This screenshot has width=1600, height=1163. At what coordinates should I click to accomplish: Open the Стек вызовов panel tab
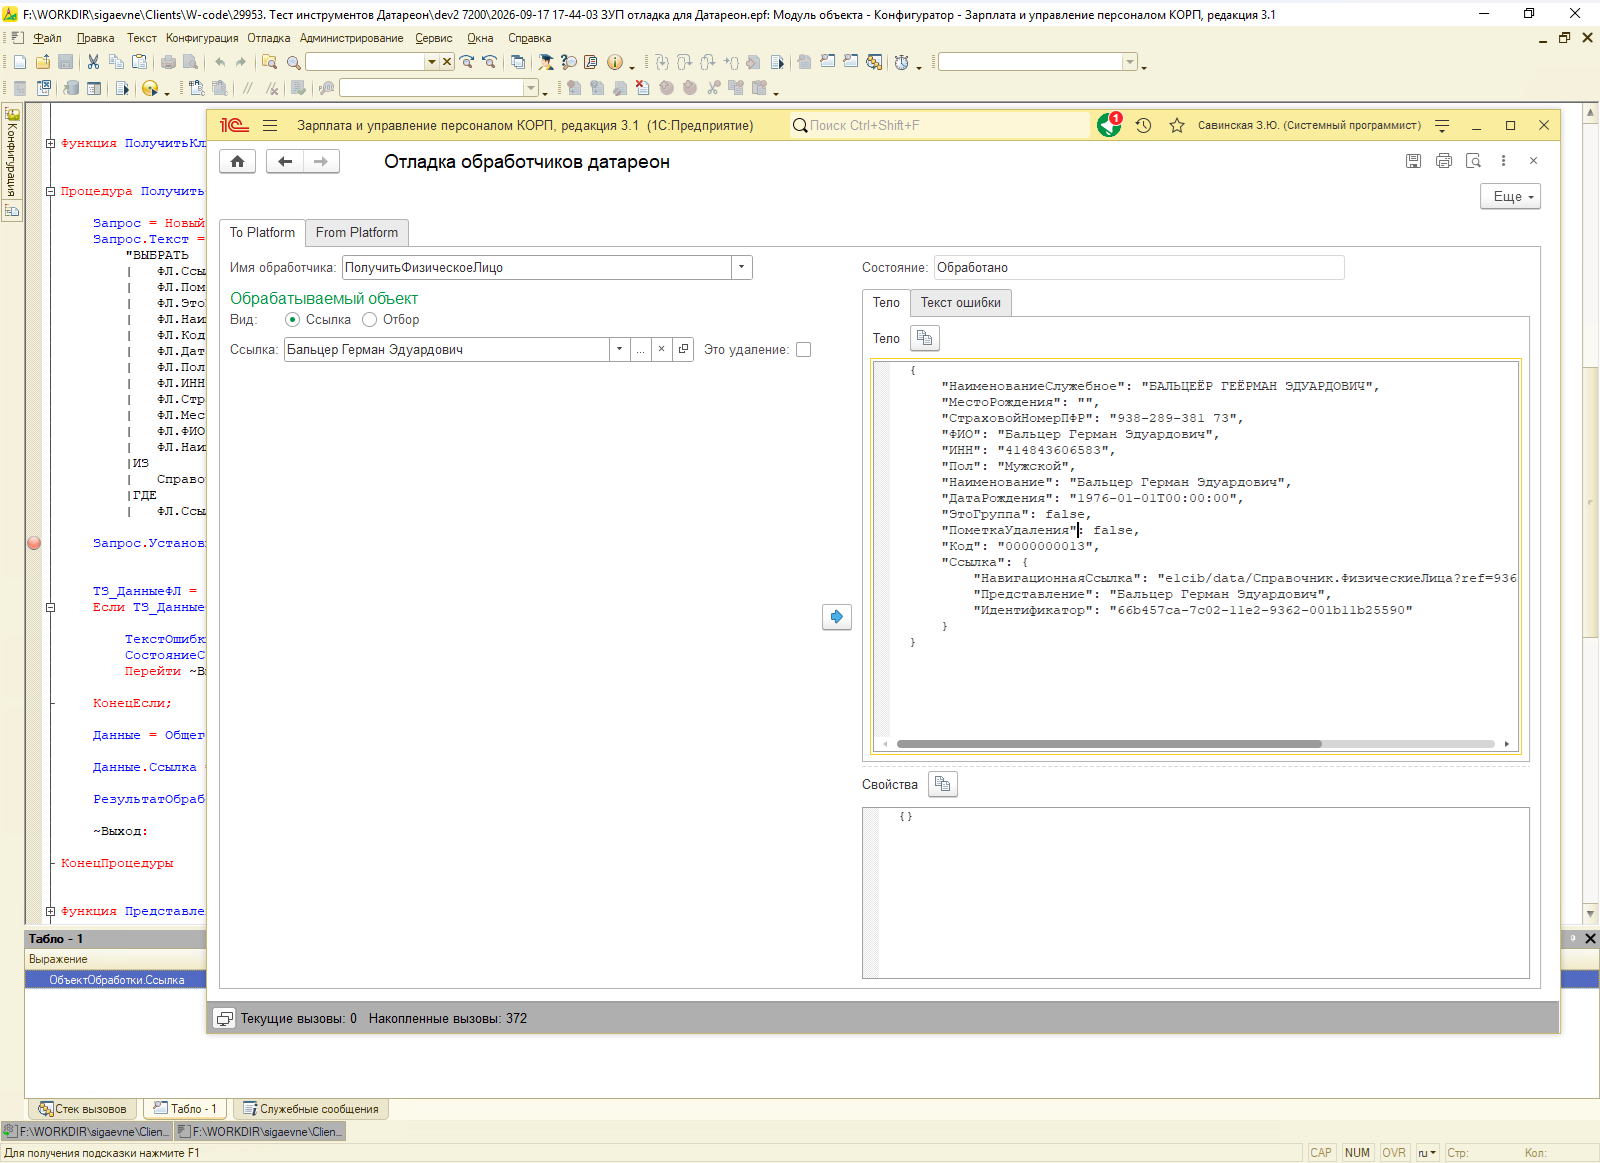[x=82, y=1109]
